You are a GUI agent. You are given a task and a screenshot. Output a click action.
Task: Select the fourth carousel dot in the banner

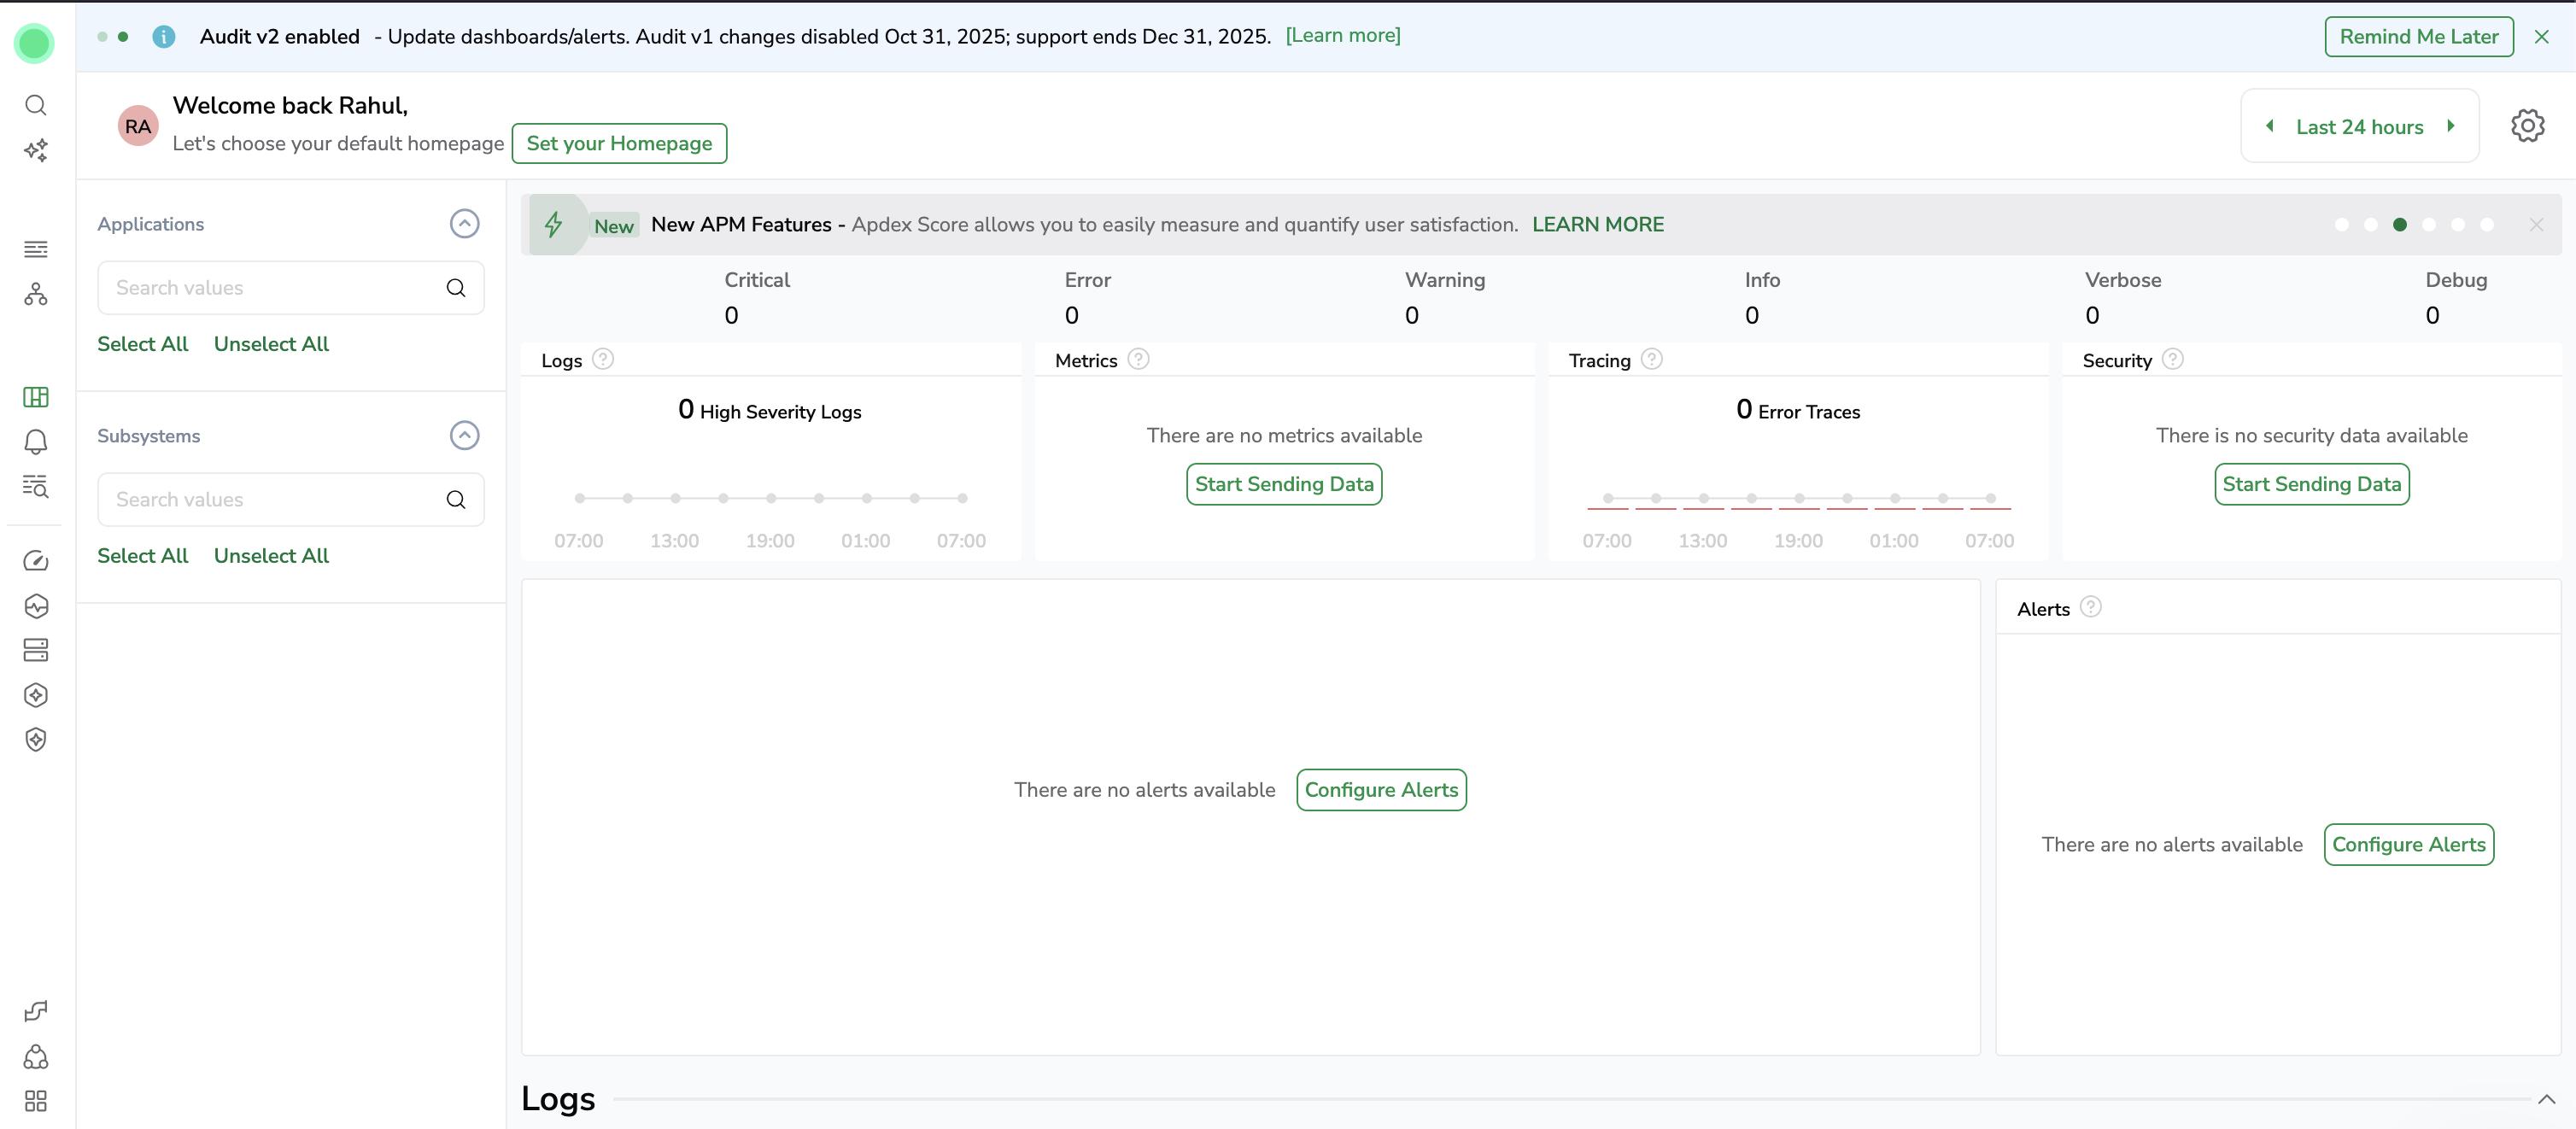(2428, 225)
